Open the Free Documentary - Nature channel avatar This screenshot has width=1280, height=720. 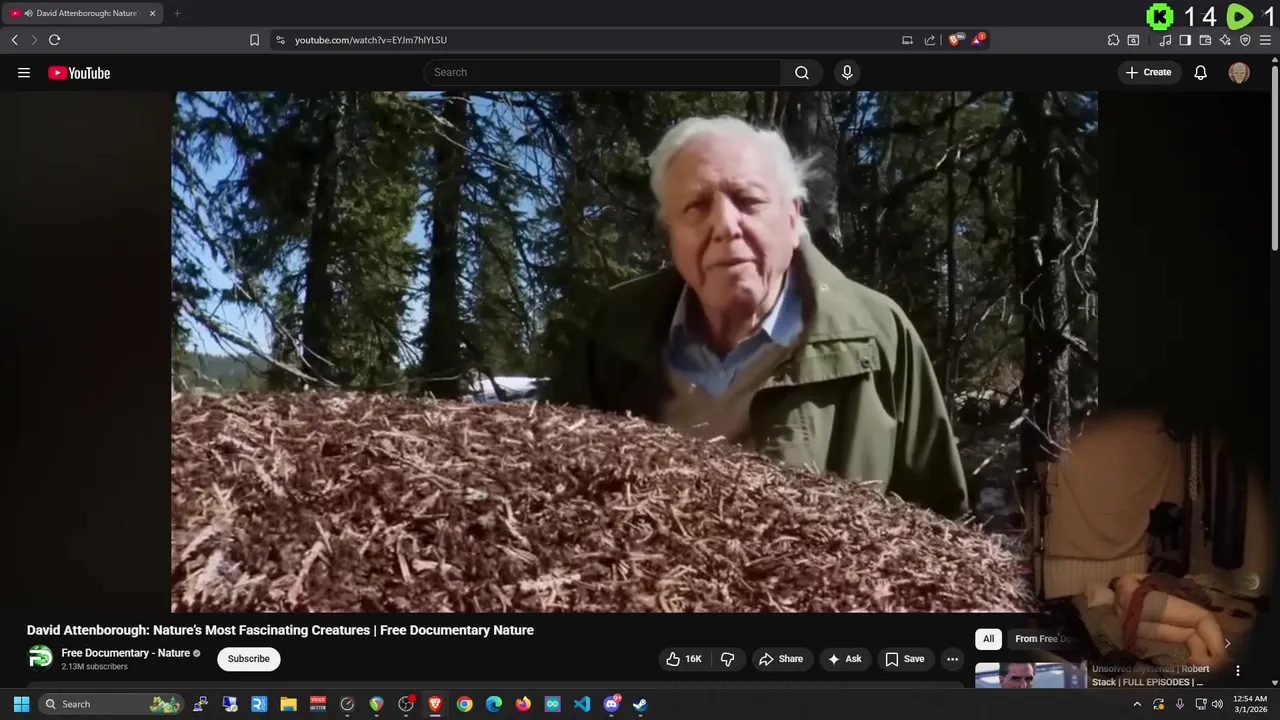[40, 657]
